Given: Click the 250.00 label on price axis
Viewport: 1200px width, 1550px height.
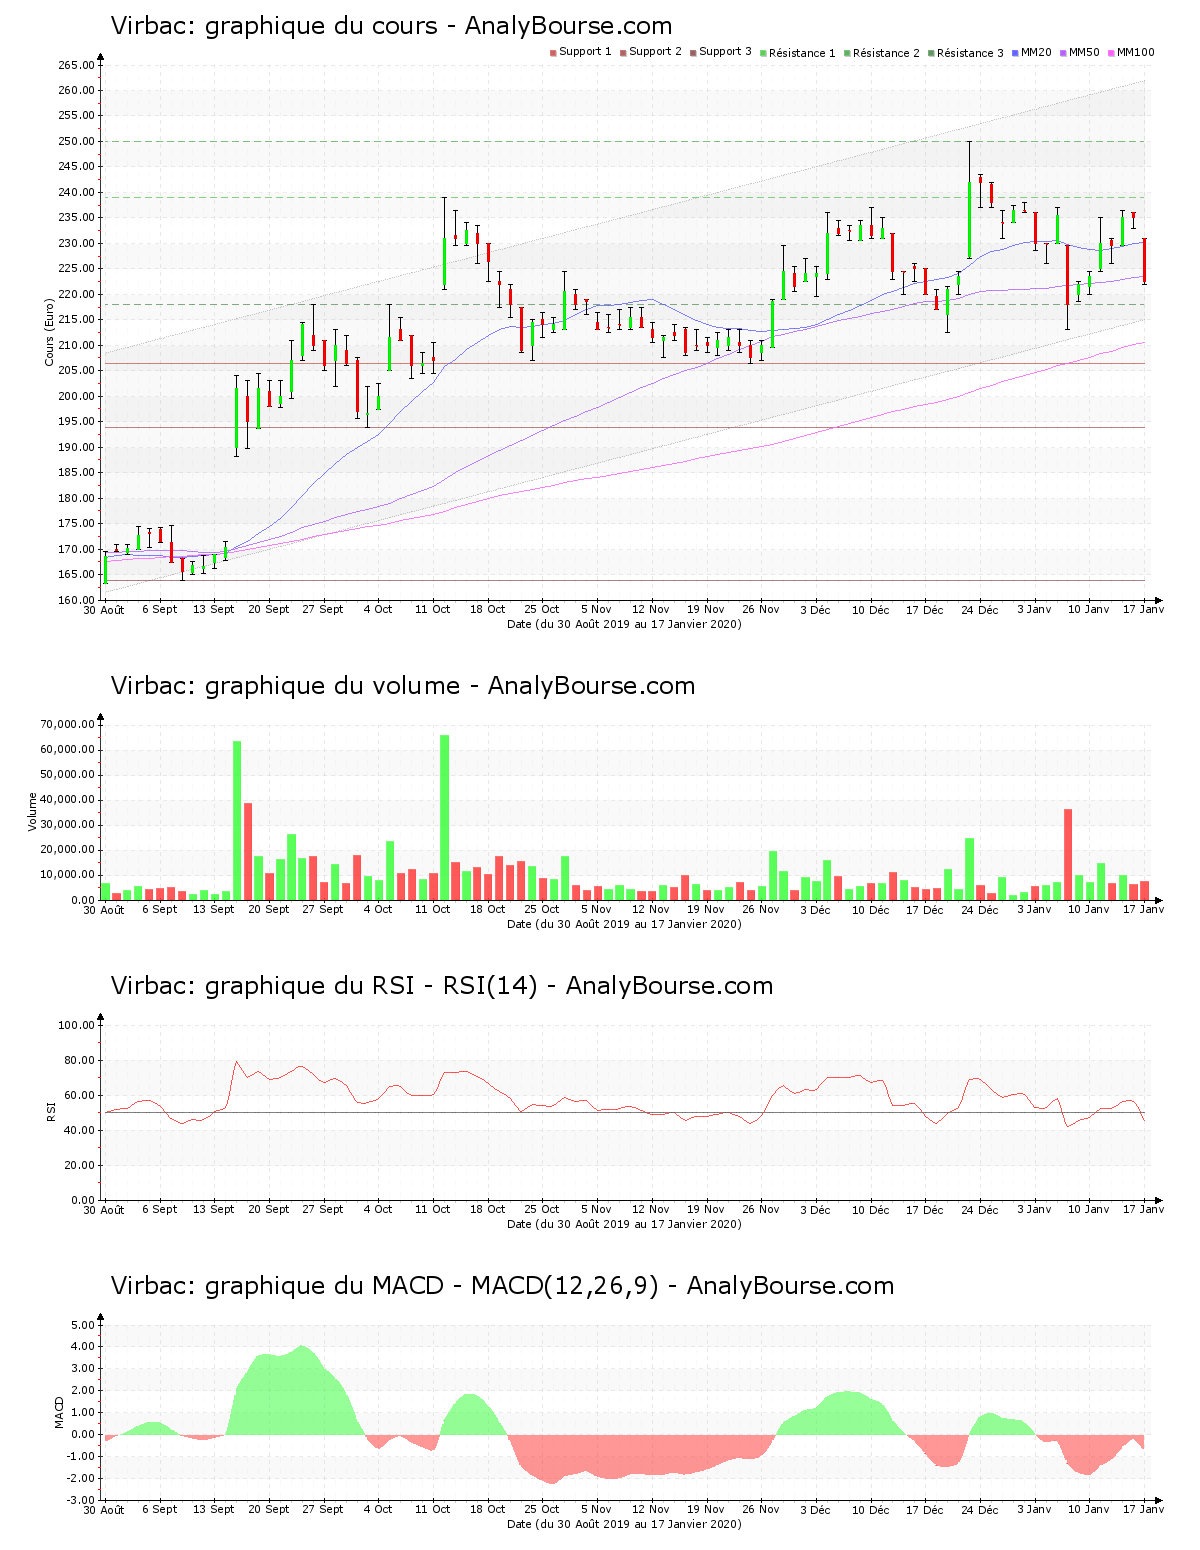Looking at the screenshot, I should coord(77,141).
